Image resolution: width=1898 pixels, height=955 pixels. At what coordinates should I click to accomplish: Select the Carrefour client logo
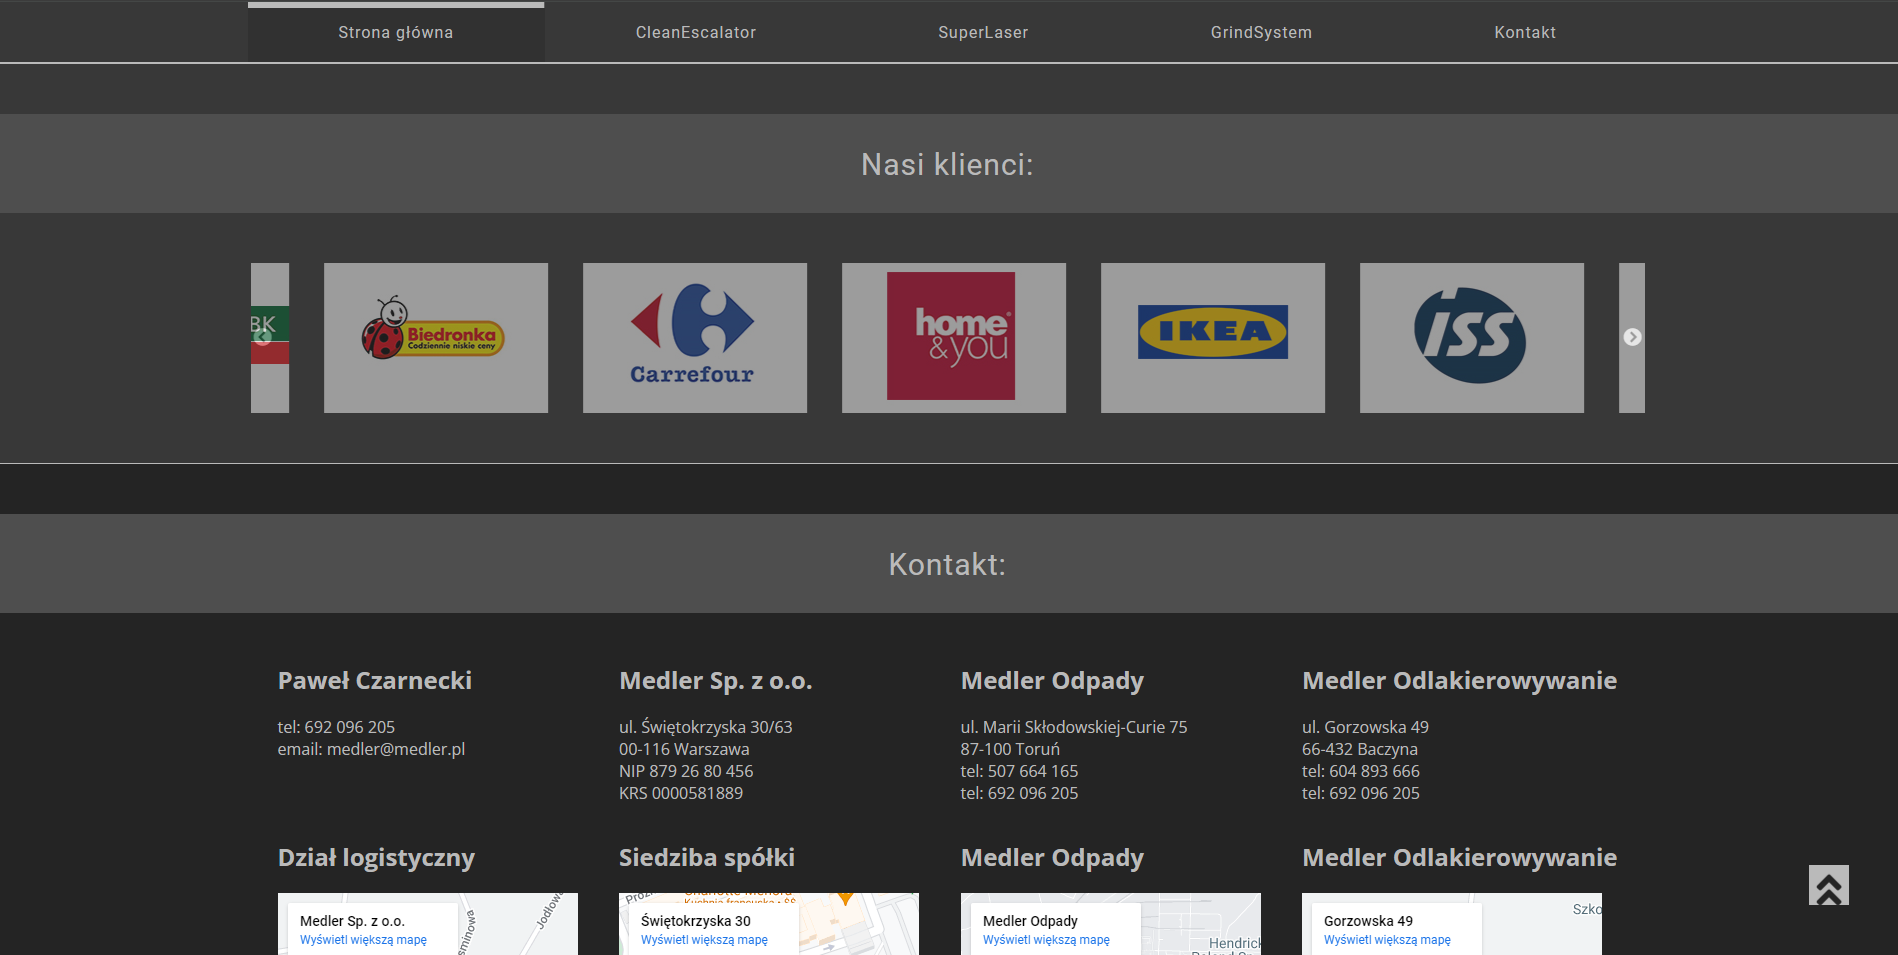point(694,338)
